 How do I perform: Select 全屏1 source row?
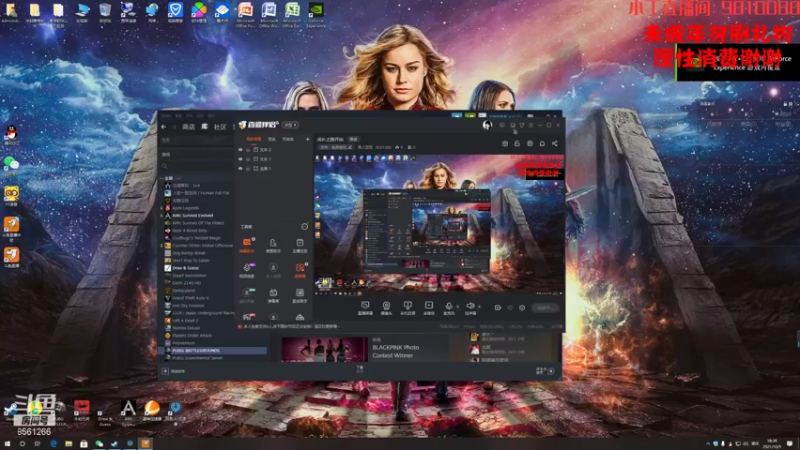[273, 168]
